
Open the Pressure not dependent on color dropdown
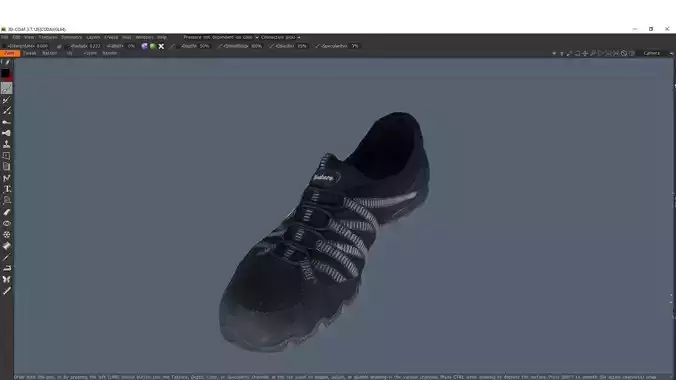[221, 38]
